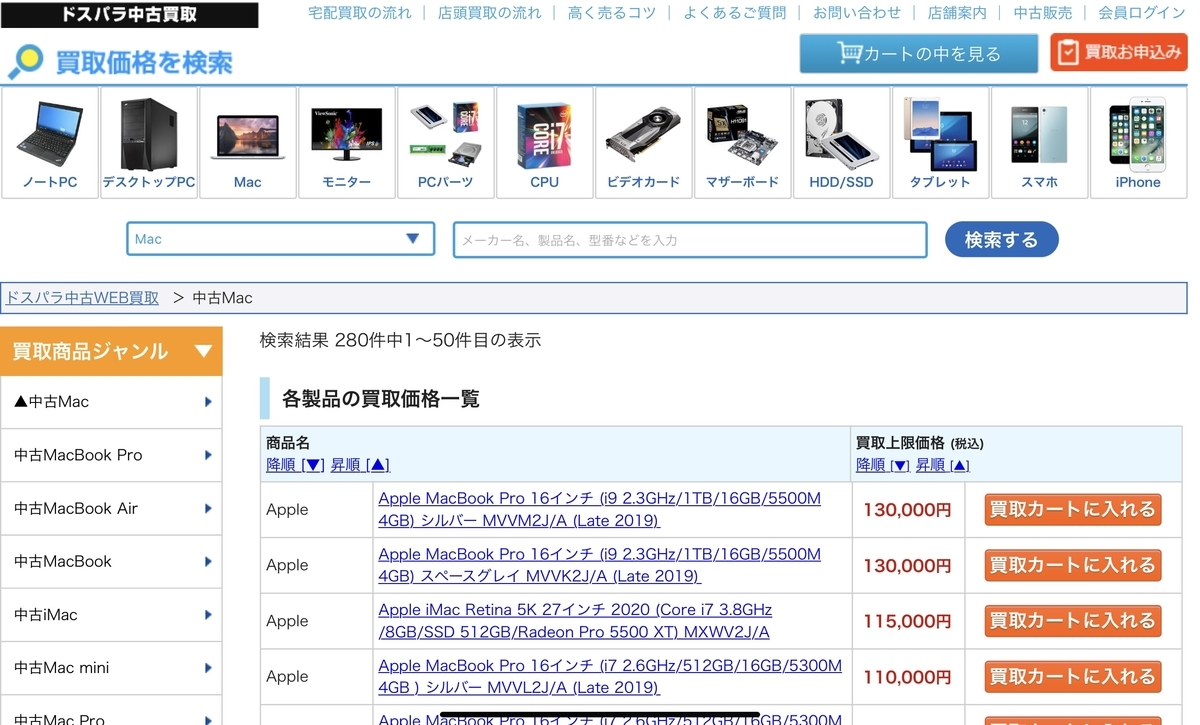This screenshot has width=1200, height=725.
Task: Open the Mac category dropdown
Action: tap(281, 239)
